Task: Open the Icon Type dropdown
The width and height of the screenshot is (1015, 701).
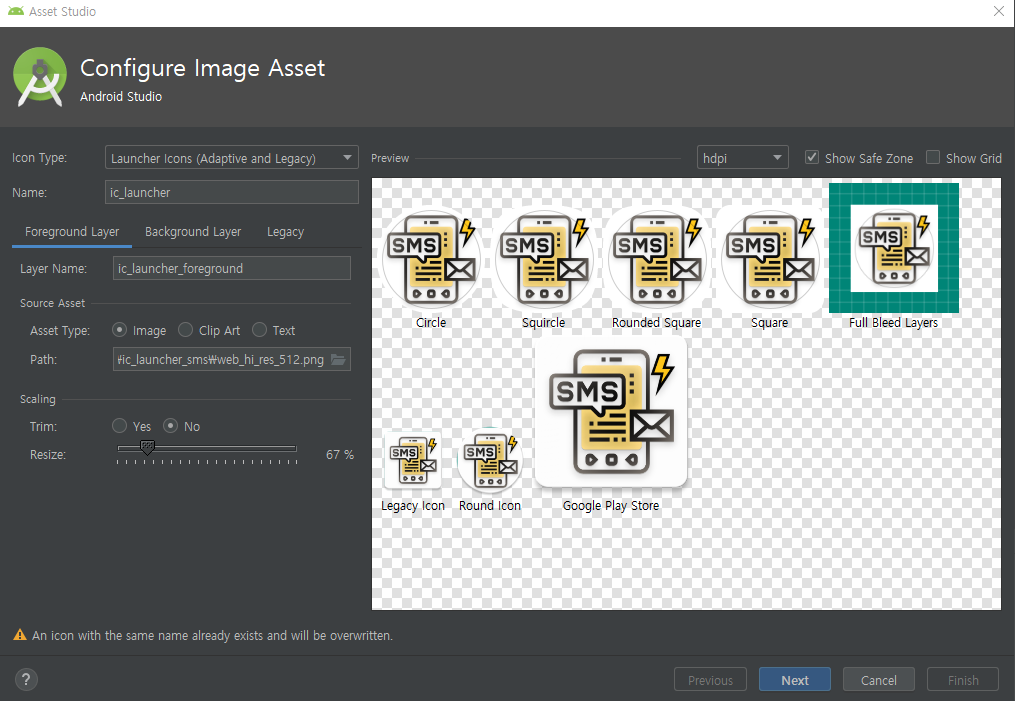Action: click(232, 157)
